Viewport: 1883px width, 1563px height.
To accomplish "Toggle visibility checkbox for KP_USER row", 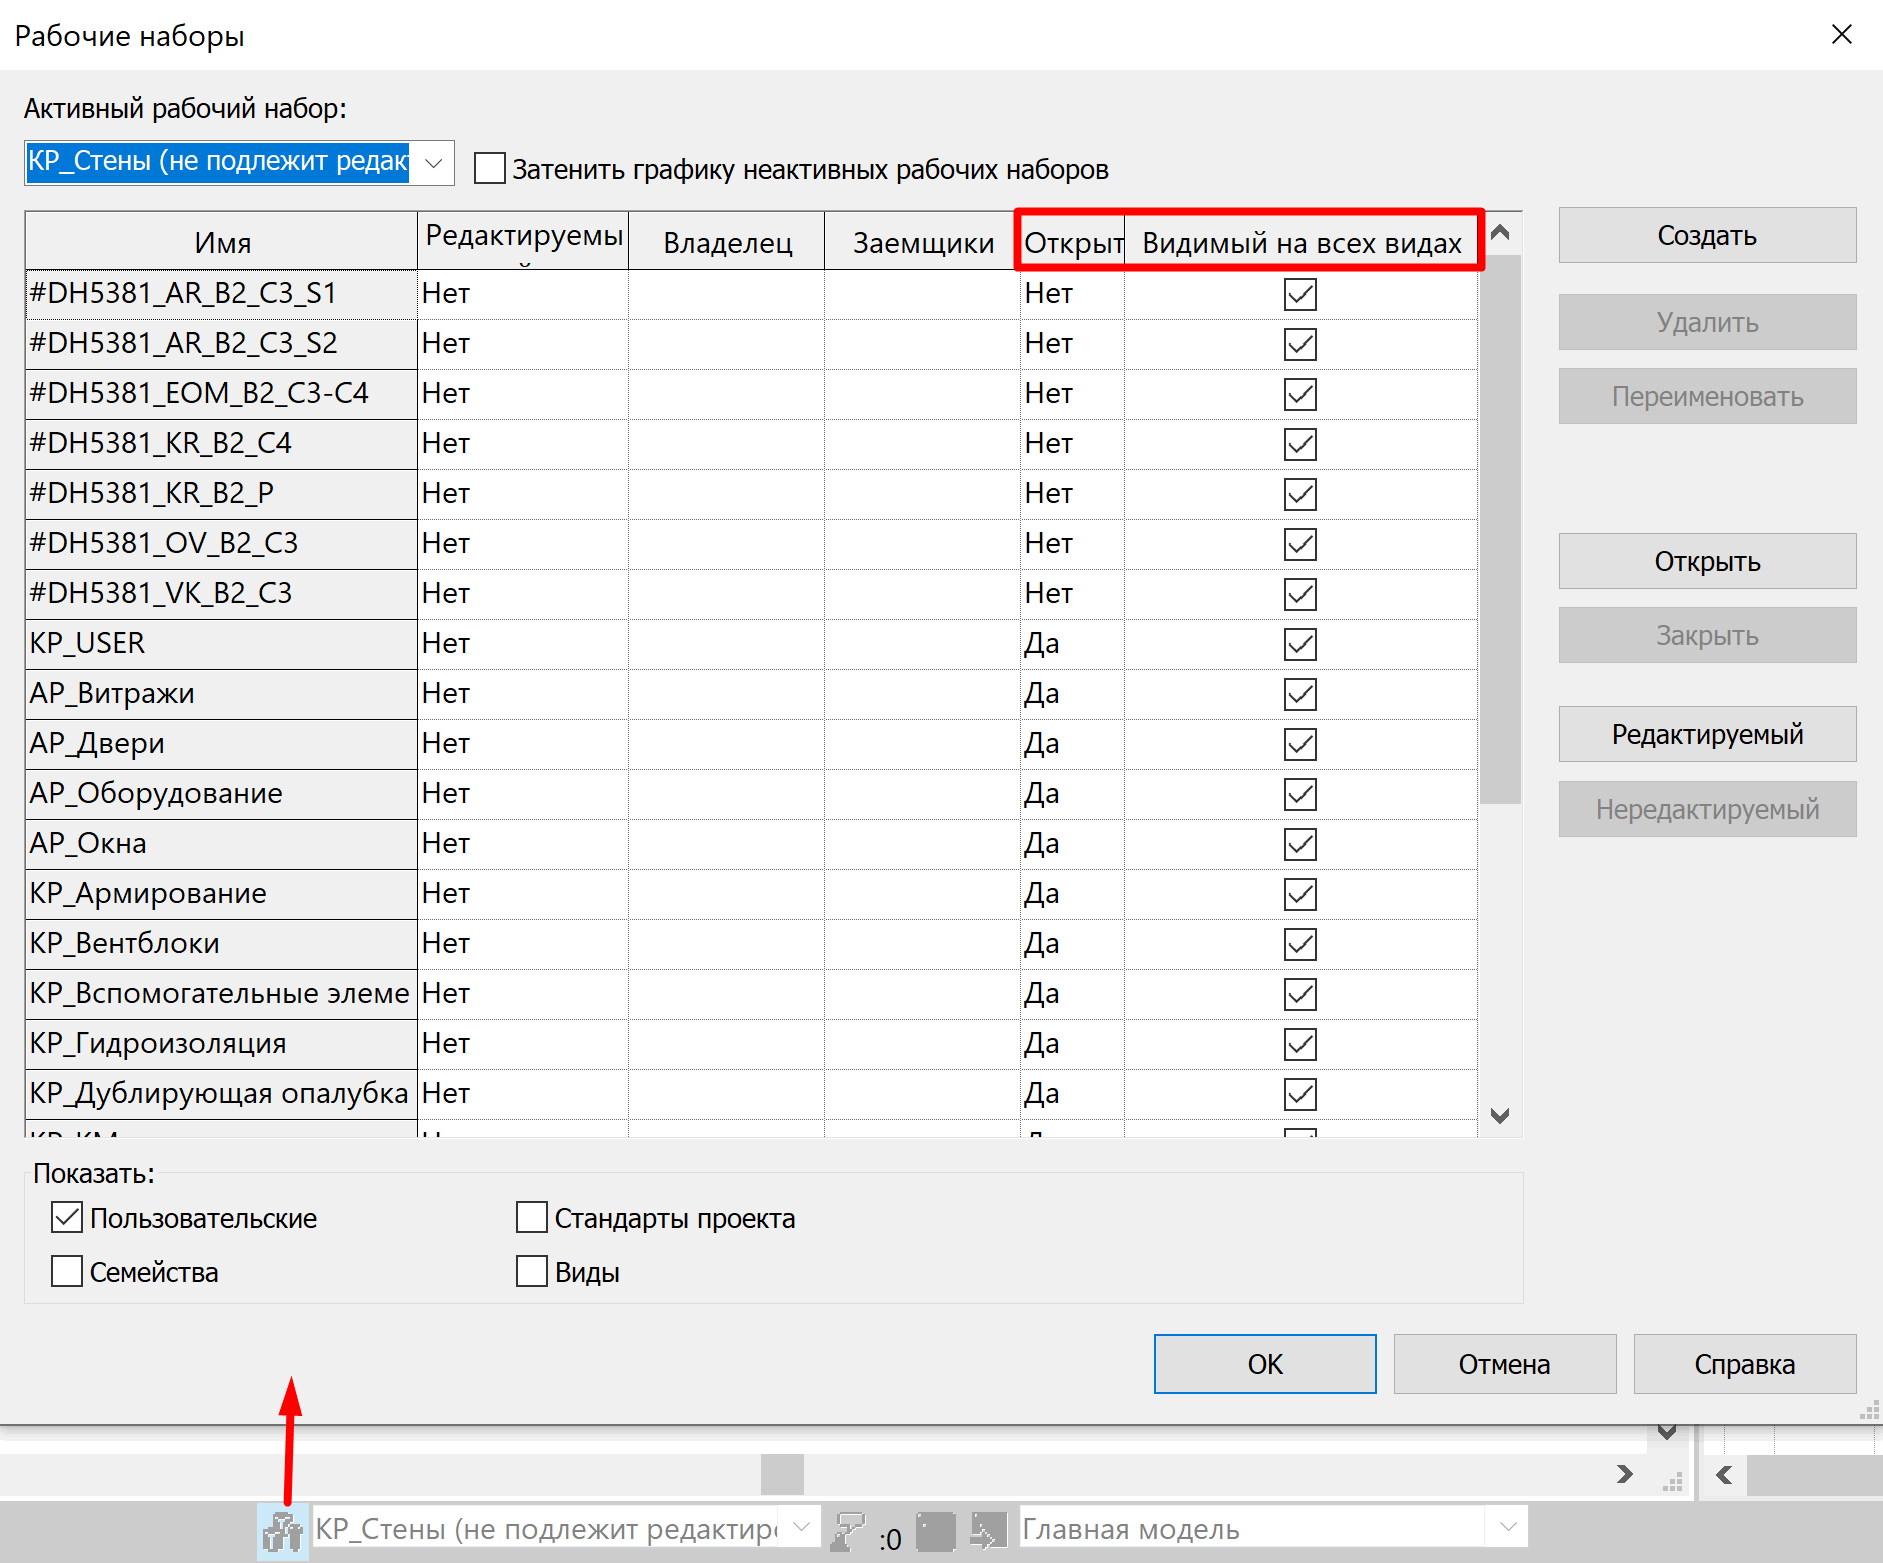I will coord(1300,644).
